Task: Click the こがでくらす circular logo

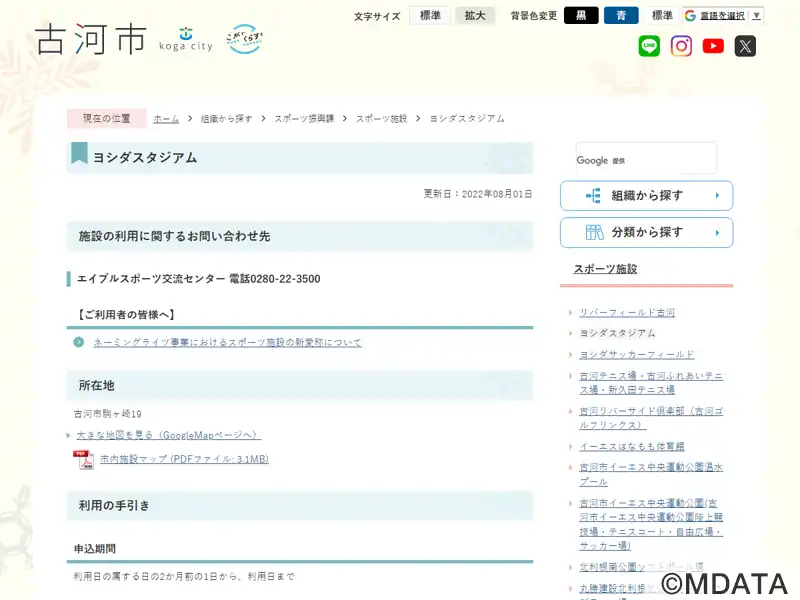Action: pos(244,40)
